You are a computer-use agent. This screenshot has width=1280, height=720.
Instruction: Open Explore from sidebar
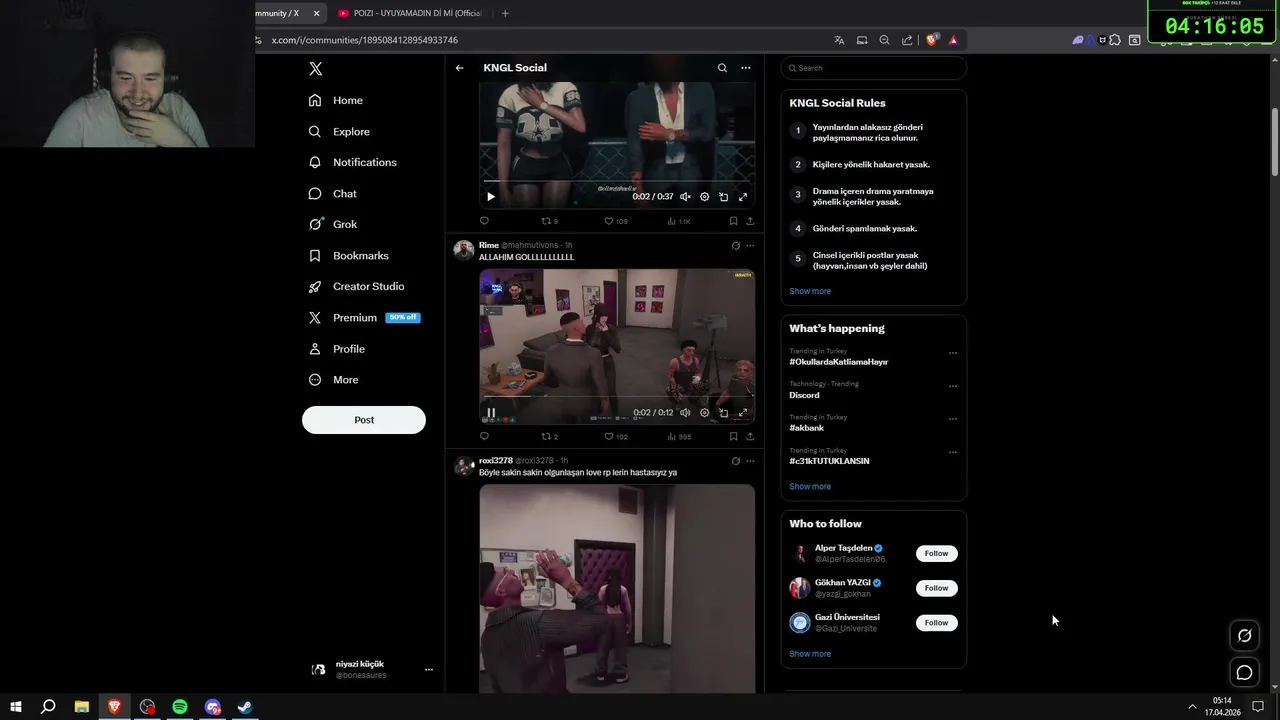pyautogui.click(x=339, y=131)
